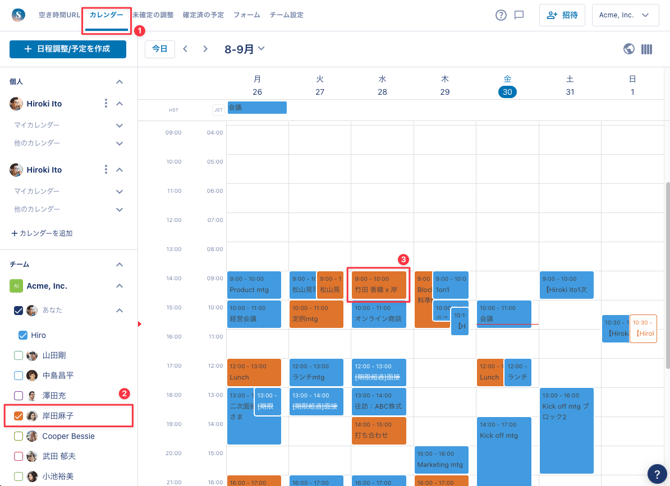670x486 pixels.
Task: Switch to the 空き時間URL tab
Action: [59, 15]
